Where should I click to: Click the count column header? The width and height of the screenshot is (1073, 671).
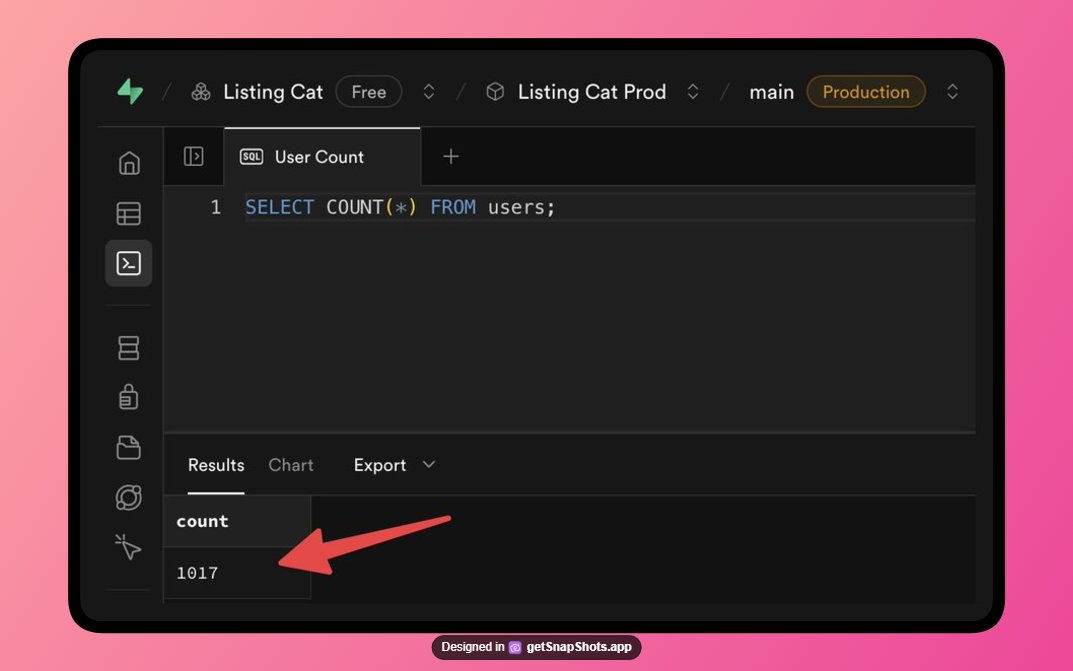pyautogui.click(x=237, y=521)
